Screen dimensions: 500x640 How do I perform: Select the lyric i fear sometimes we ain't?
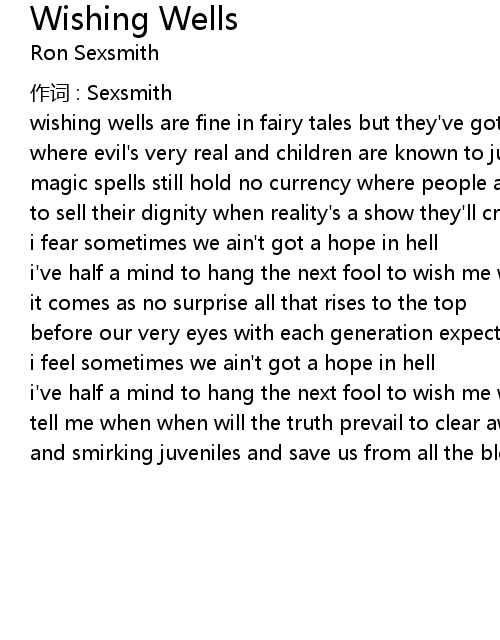tap(234, 243)
